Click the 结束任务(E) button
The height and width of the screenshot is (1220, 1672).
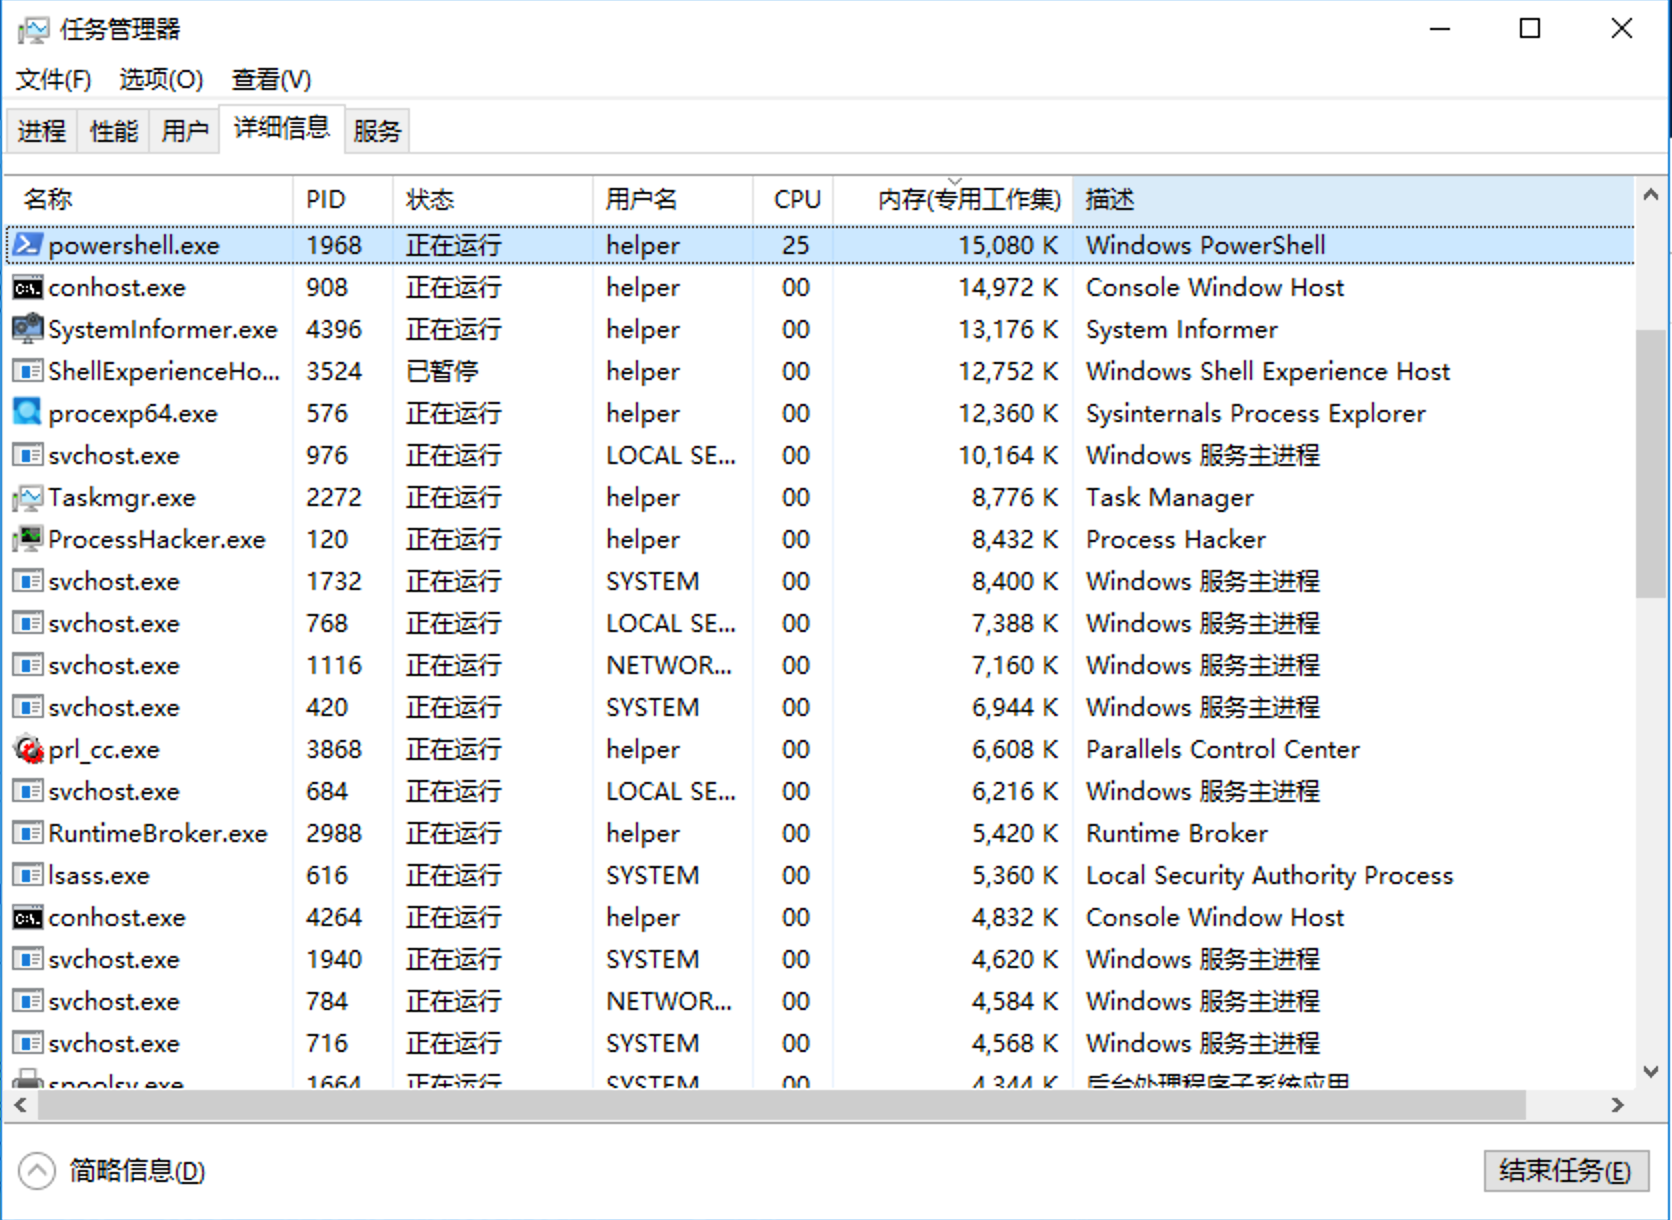coord(1564,1171)
